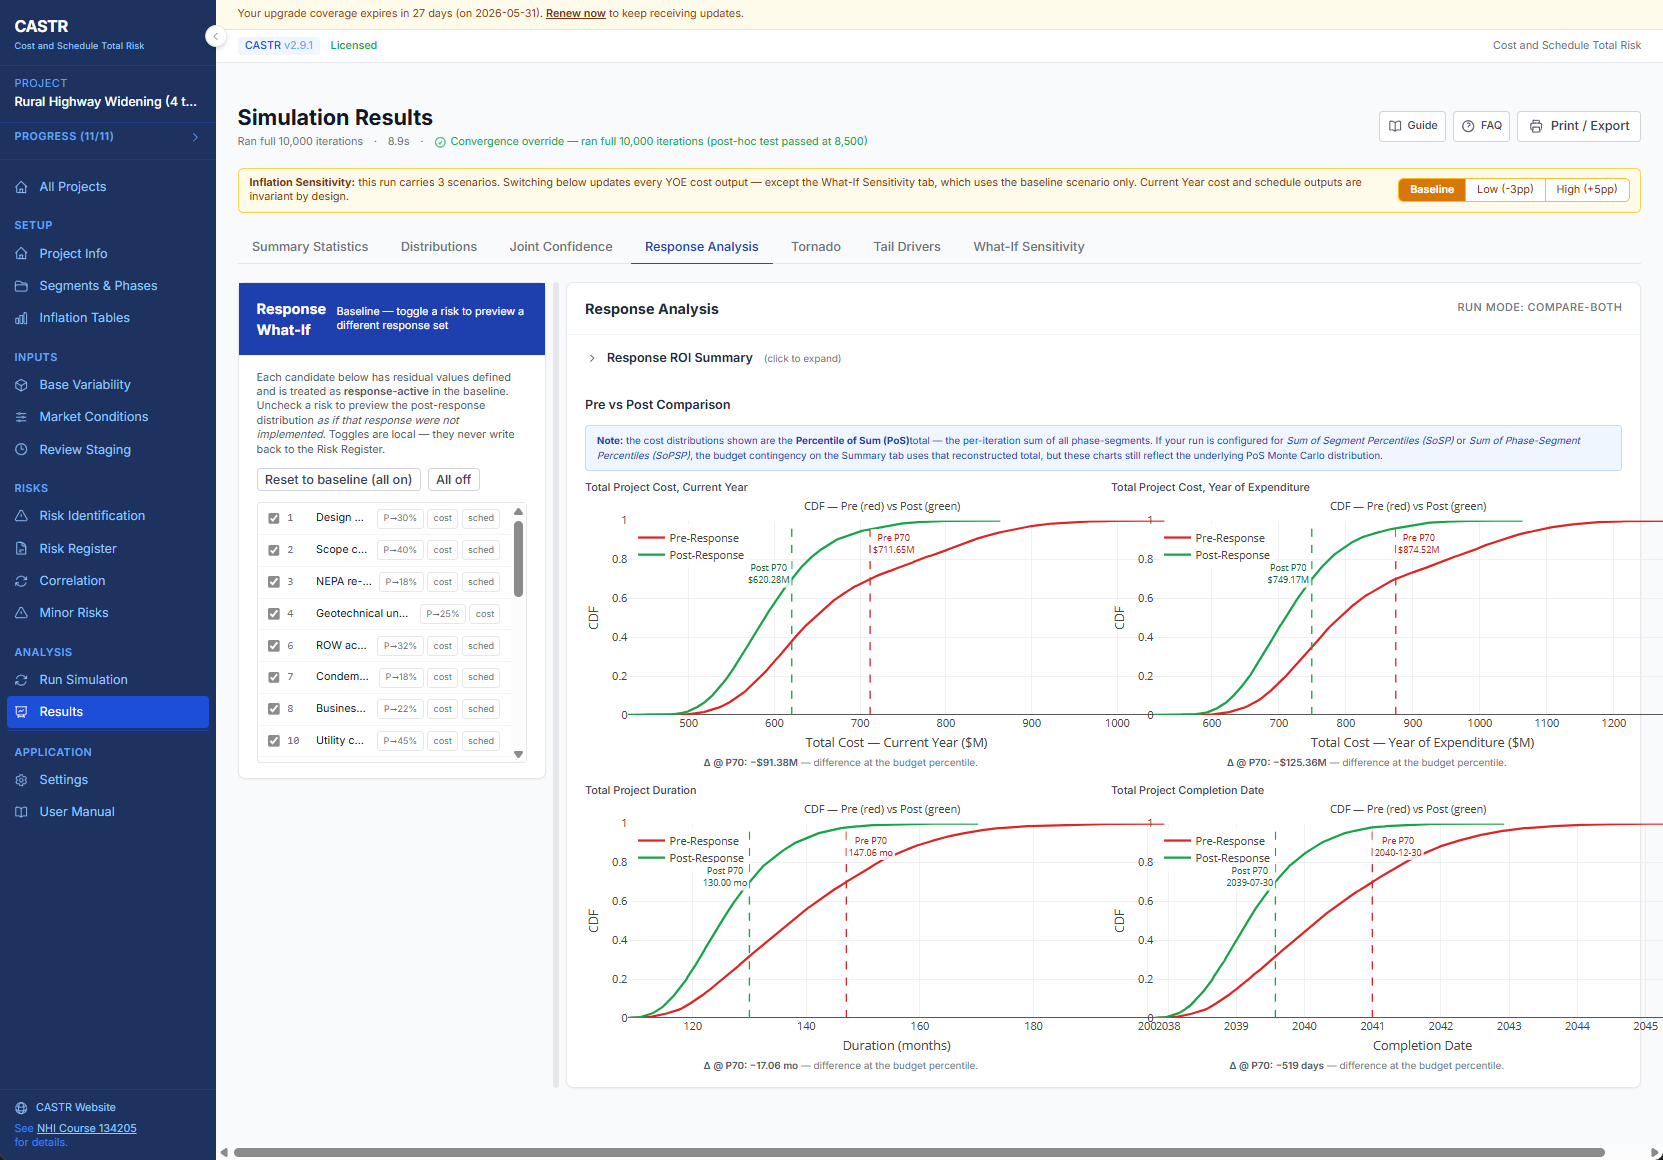Viewport: 1663px width, 1160px height.
Task: Click the Guide book icon
Action: pos(1395,126)
